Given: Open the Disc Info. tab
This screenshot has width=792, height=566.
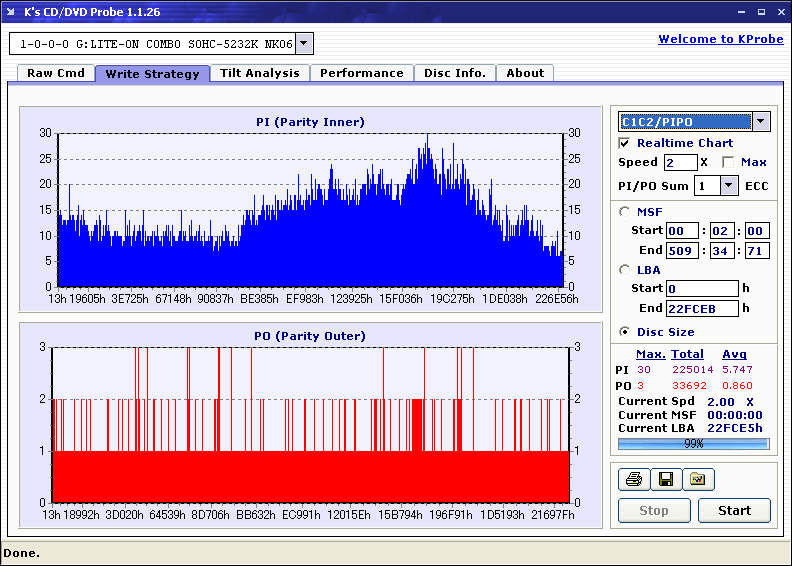Looking at the screenshot, I should (454, 73).
